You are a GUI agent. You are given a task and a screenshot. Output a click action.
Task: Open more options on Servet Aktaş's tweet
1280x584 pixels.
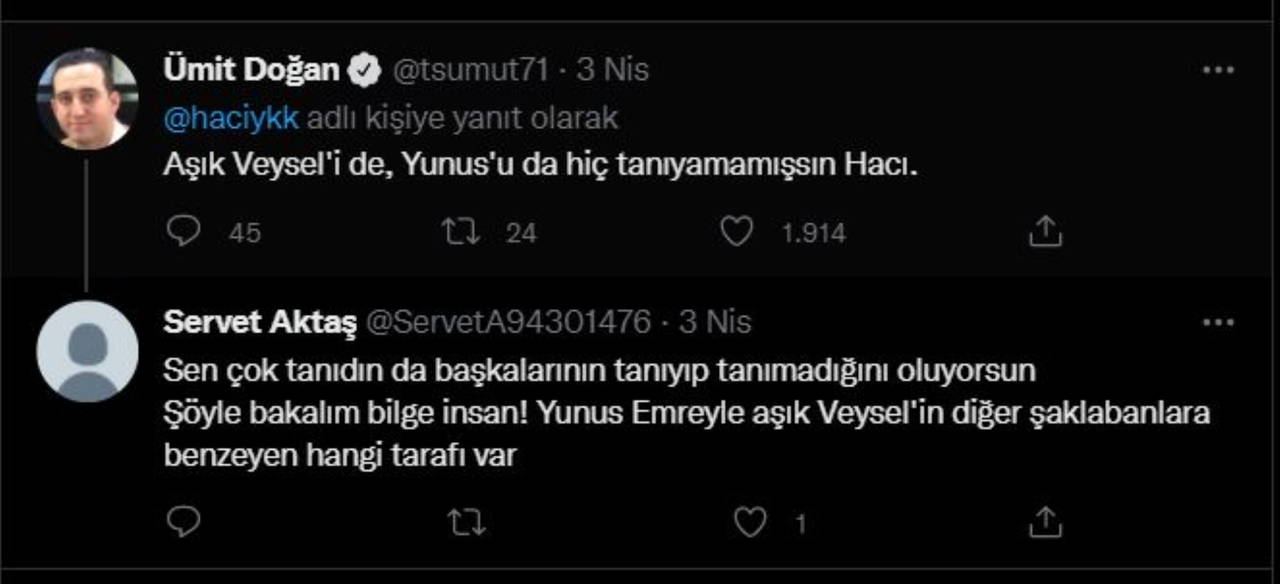pos(1218,322)
